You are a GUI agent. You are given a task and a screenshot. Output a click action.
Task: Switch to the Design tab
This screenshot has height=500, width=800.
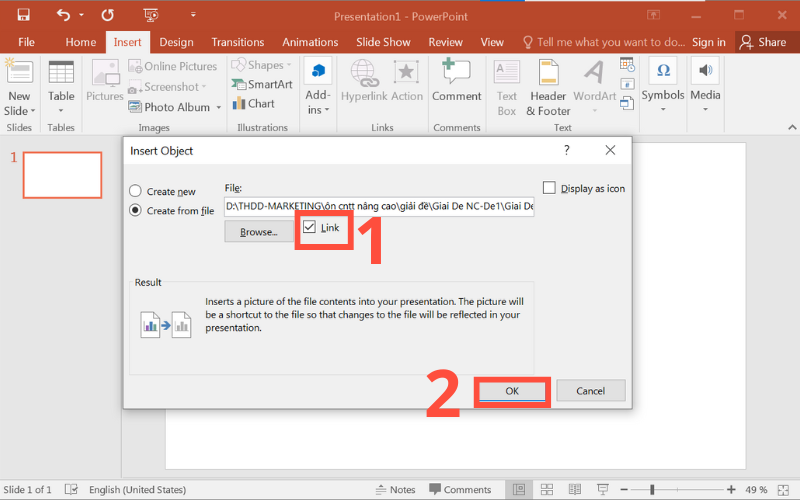176,42
